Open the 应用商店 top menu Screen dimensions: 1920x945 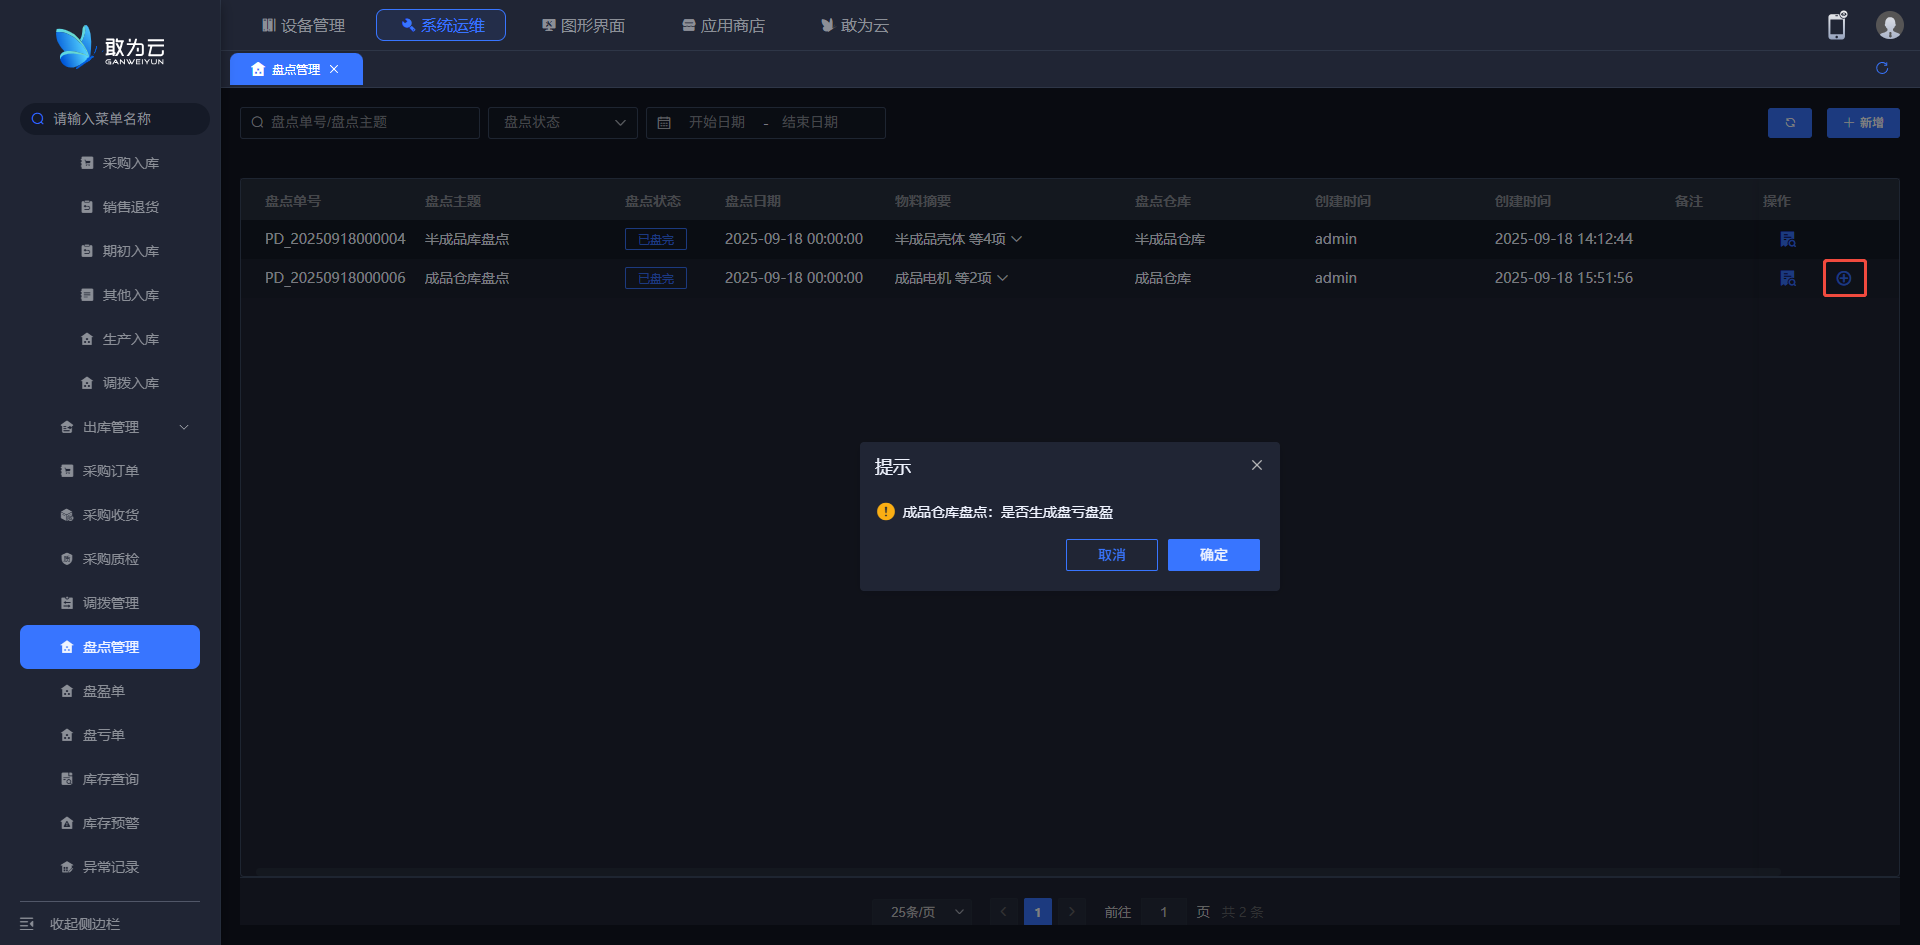(x=723, y=25)
